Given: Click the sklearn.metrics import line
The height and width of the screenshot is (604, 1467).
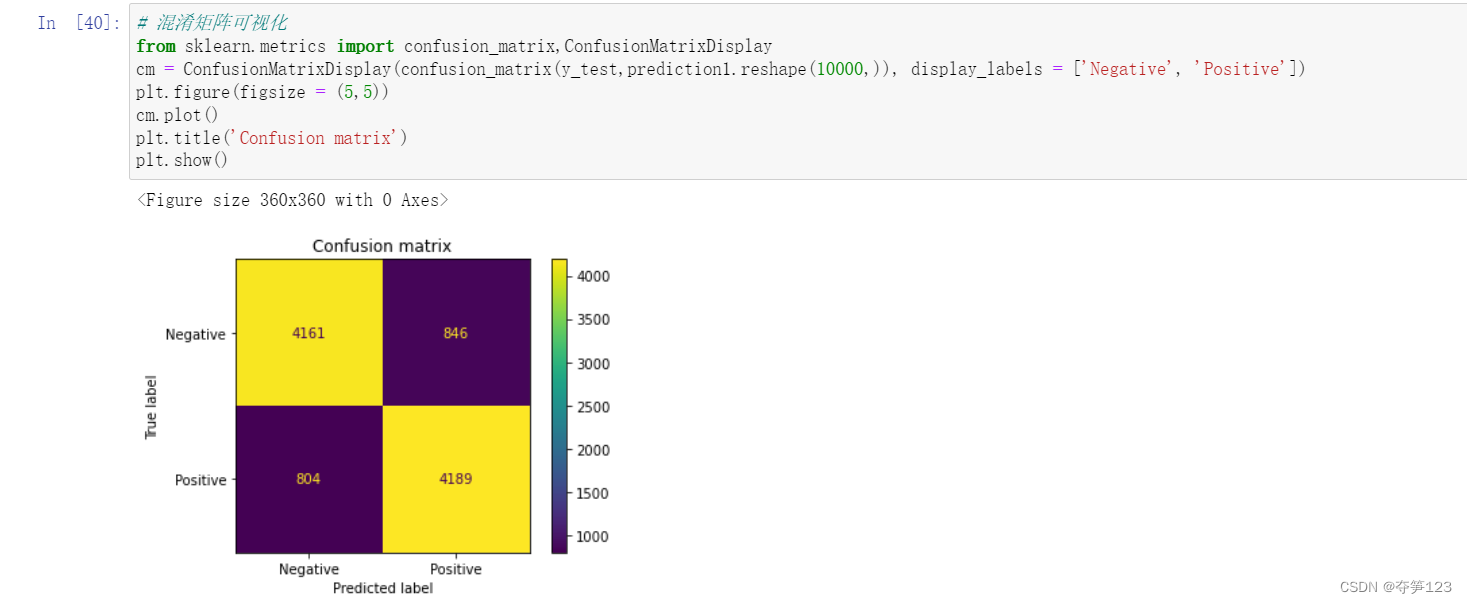Looking at the screenshot, I should click(454, 46).
